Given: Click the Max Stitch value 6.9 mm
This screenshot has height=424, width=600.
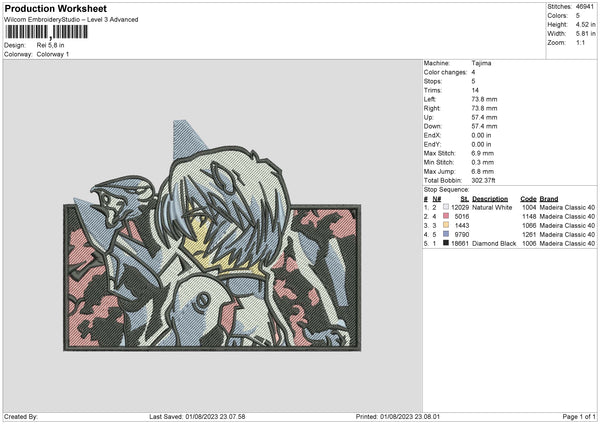Looking at the screenshot, I should pyautogui.click(x=483, y=153).
